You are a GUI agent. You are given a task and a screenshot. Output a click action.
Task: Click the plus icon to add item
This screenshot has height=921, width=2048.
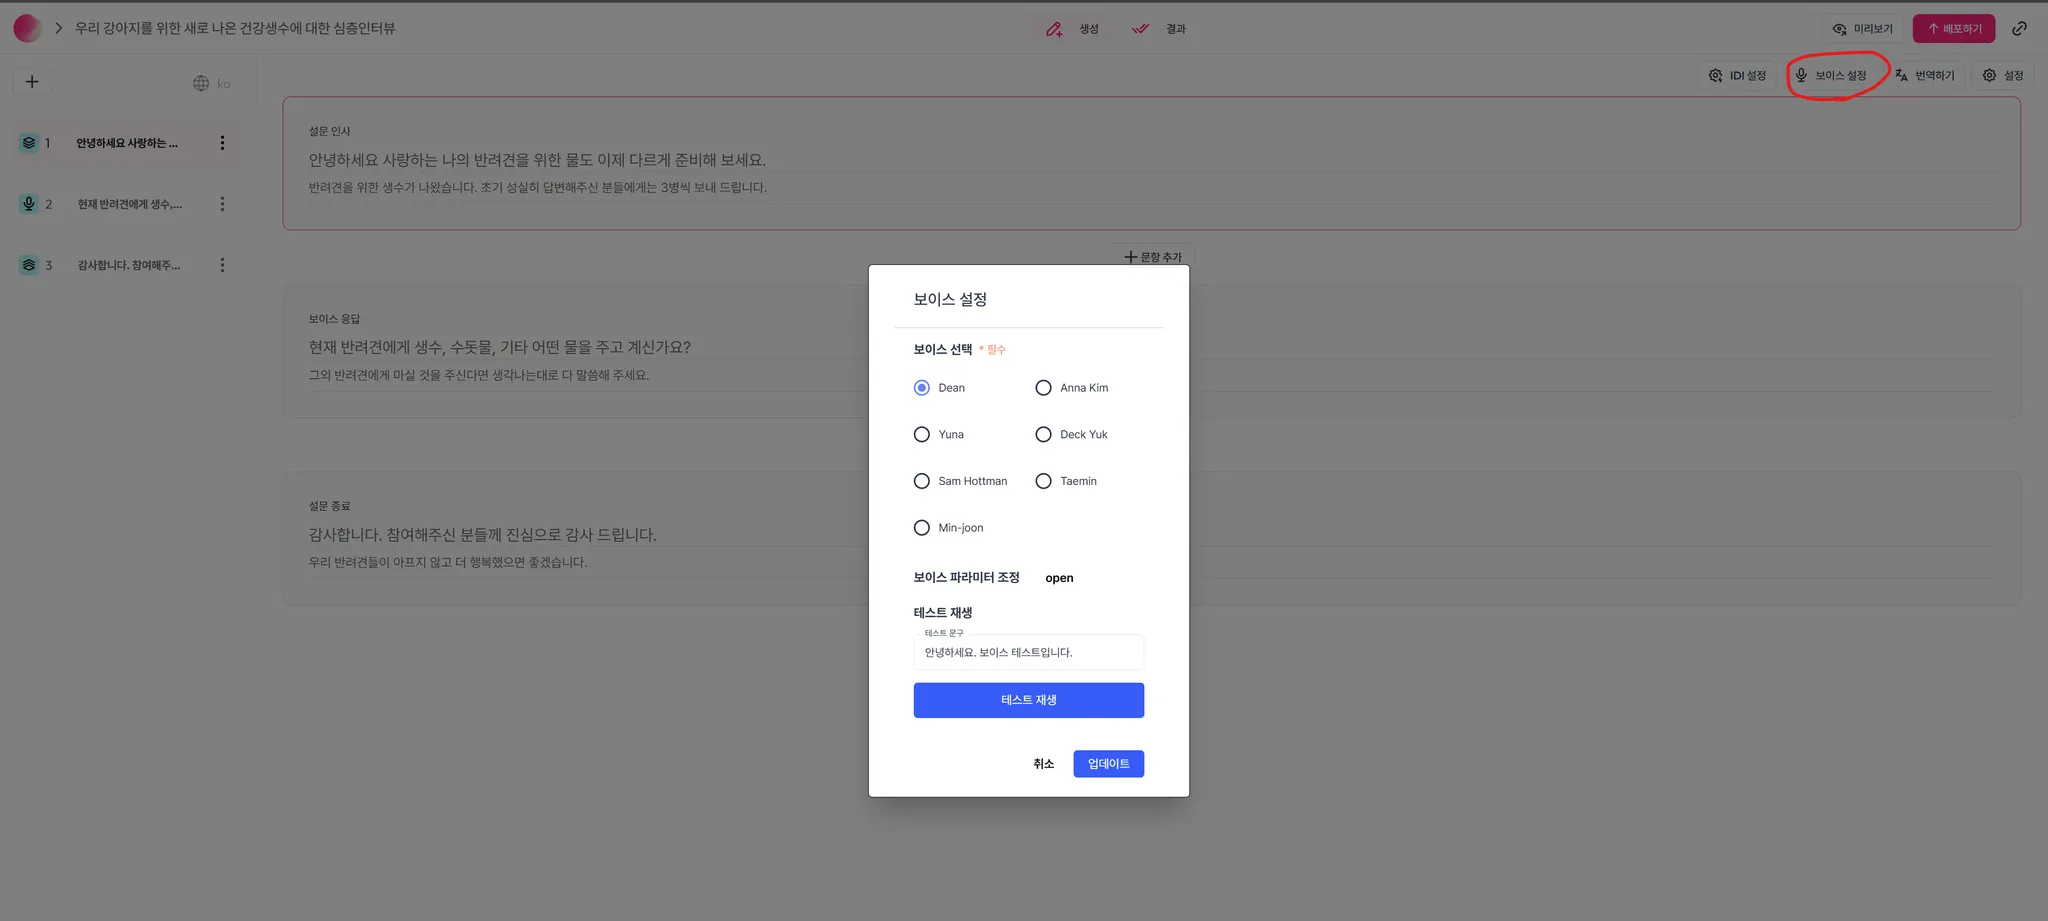coord(32,82)
